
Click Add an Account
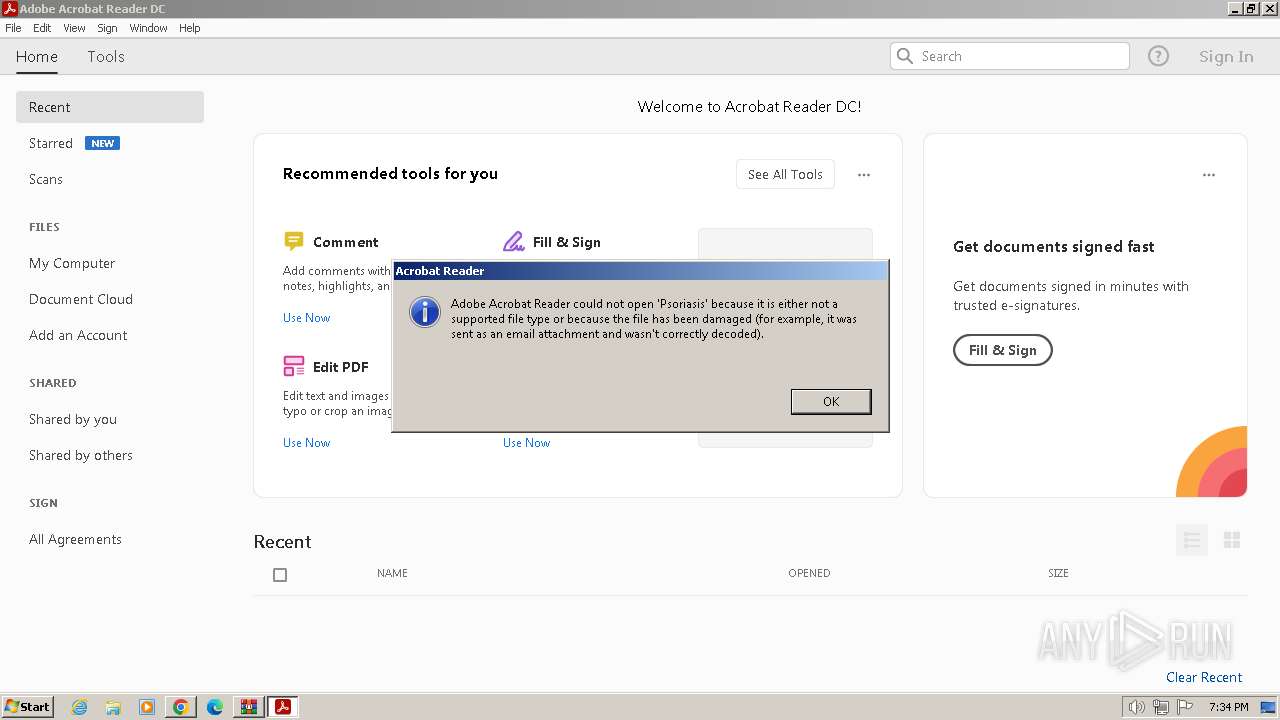tap(78, 335)
